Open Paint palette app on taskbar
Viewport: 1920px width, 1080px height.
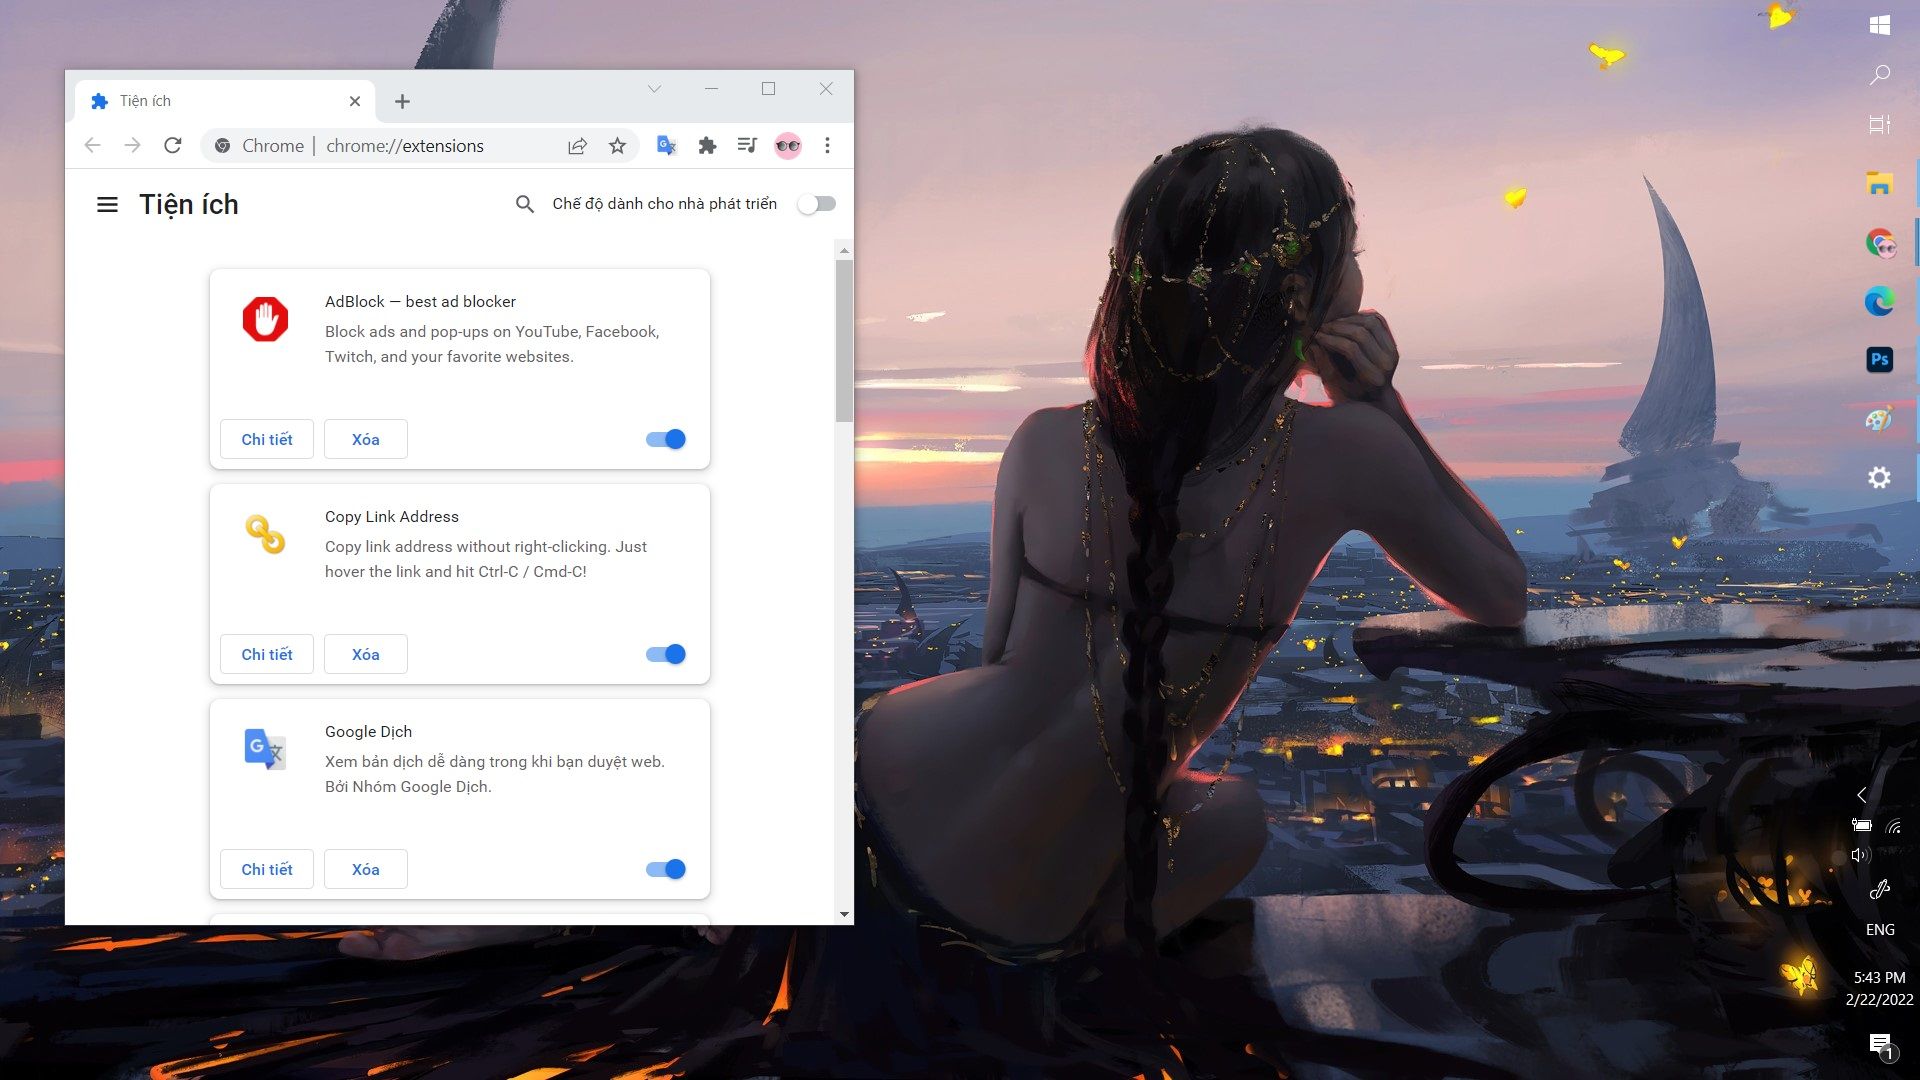(1880, 419)
